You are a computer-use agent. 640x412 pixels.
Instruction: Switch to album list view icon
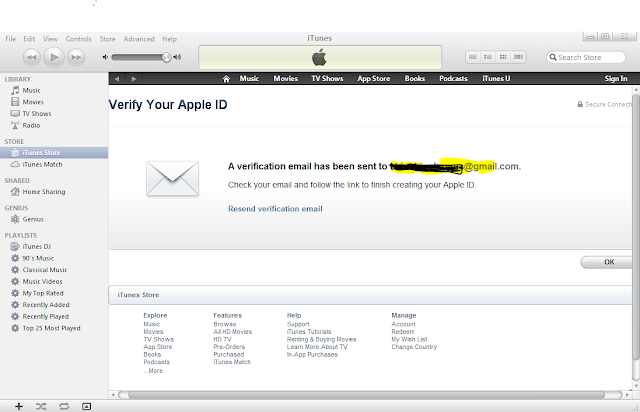tap(488, 57)
